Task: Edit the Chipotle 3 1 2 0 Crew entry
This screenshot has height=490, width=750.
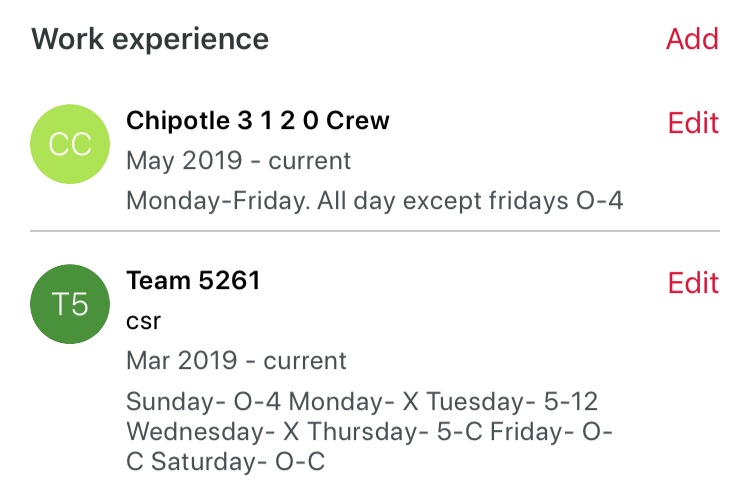Action: (x=693, y=123)
